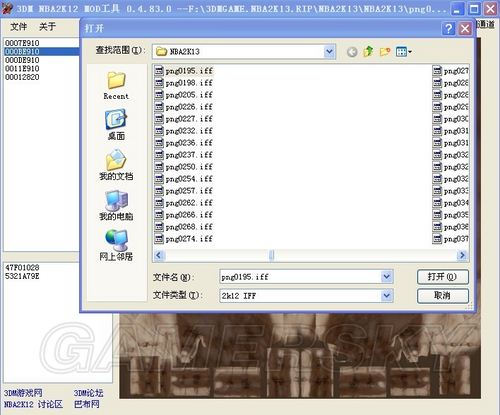500x415 pixels.
Task: Open the 文件 menu in main window
Action: [x=19, y=26]
